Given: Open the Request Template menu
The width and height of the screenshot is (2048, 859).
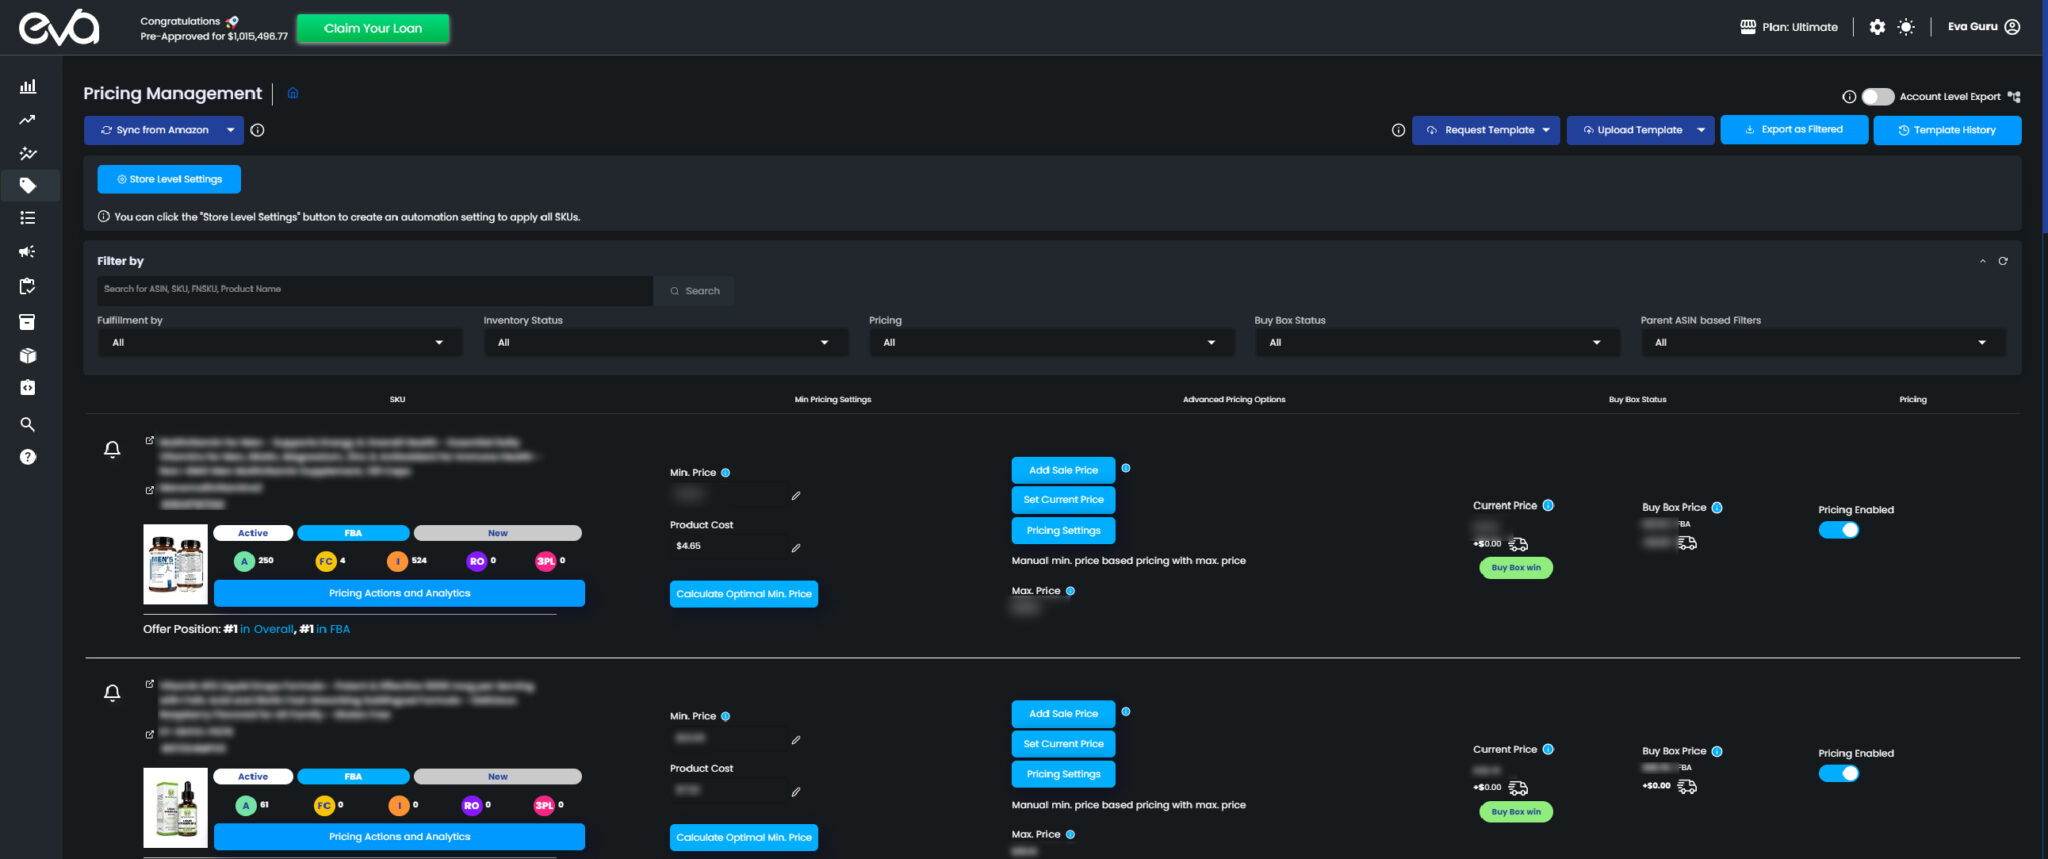Looking at the screenshot, I should point(1486,130).
